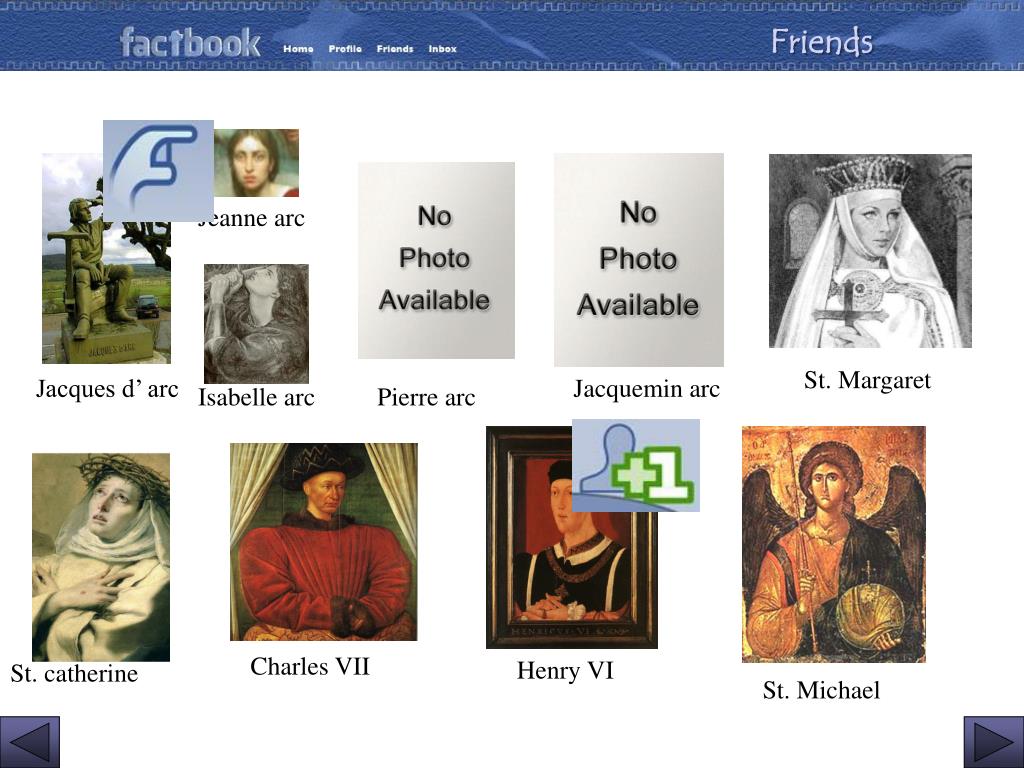The width and height of the screenshot is (1024, 768).
Task: Click the factbook logo
Action: (190, 43)
